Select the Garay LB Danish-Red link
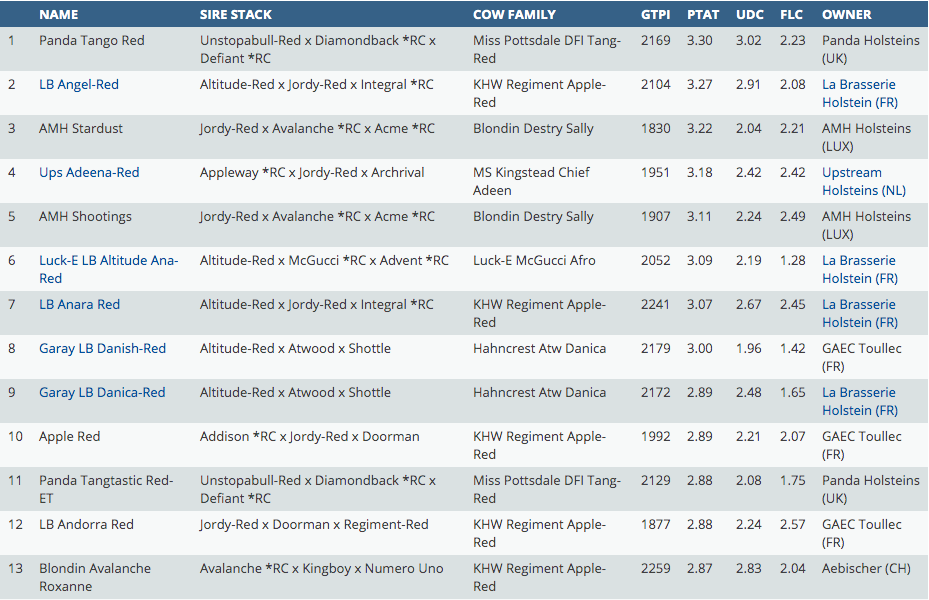Image resolution: width=929 pixels, height=600 pixels. click(102, 349)
